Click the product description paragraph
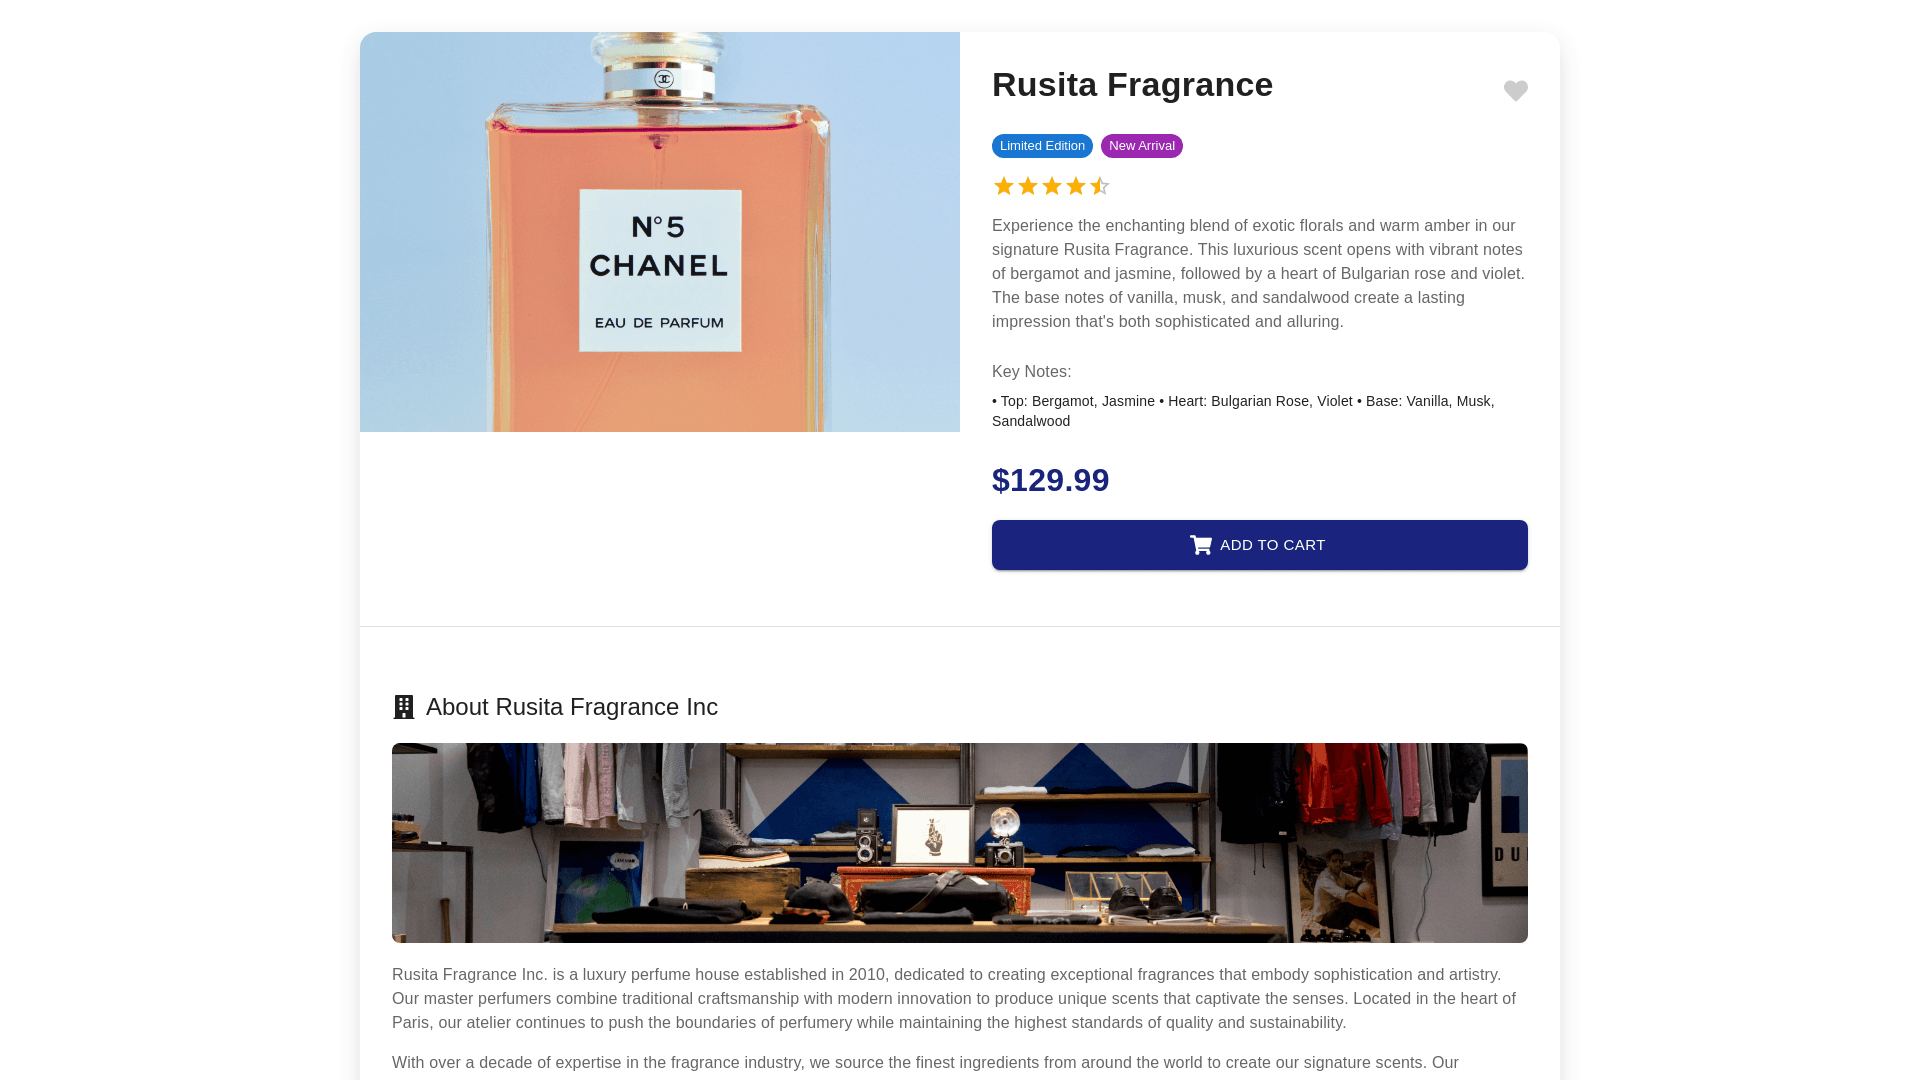The image size is (1920, 1080). pyautogui.click(x=1259, y=274)
